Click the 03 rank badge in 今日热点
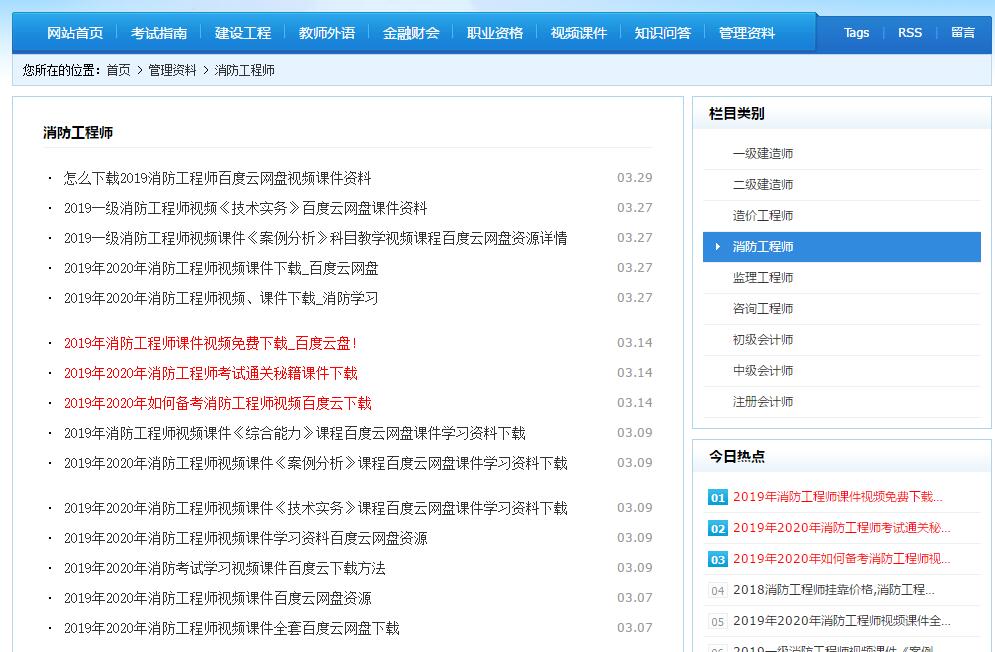The image size is (995, 652). (718, 560)
